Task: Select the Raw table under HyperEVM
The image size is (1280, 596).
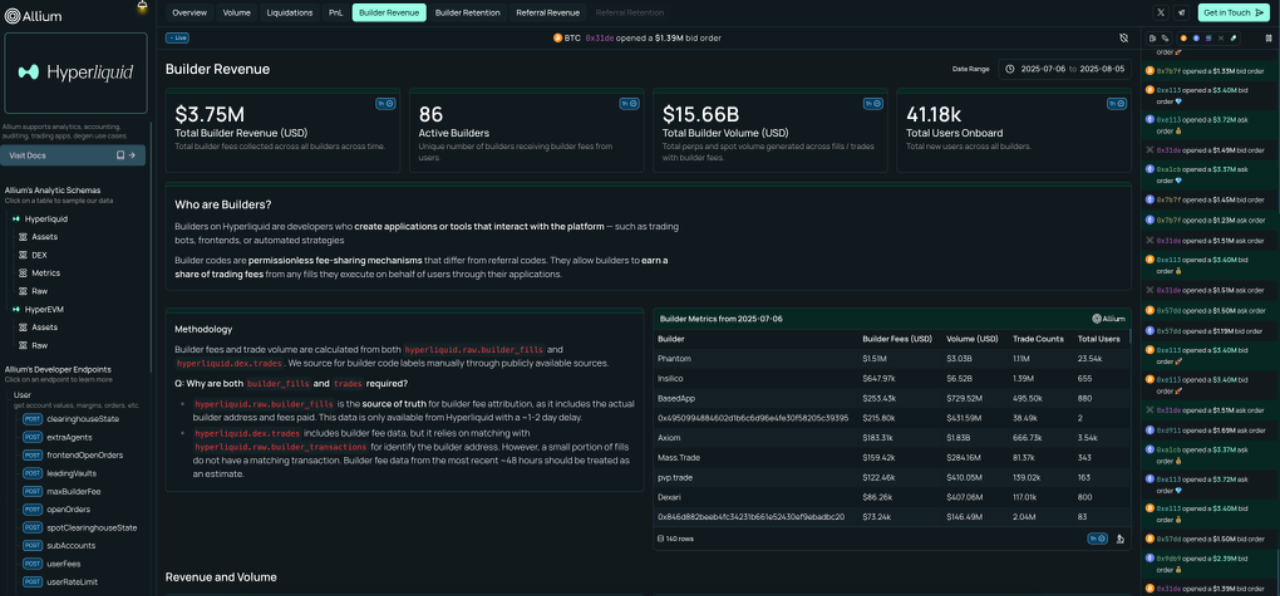Action: click(40, 345)
